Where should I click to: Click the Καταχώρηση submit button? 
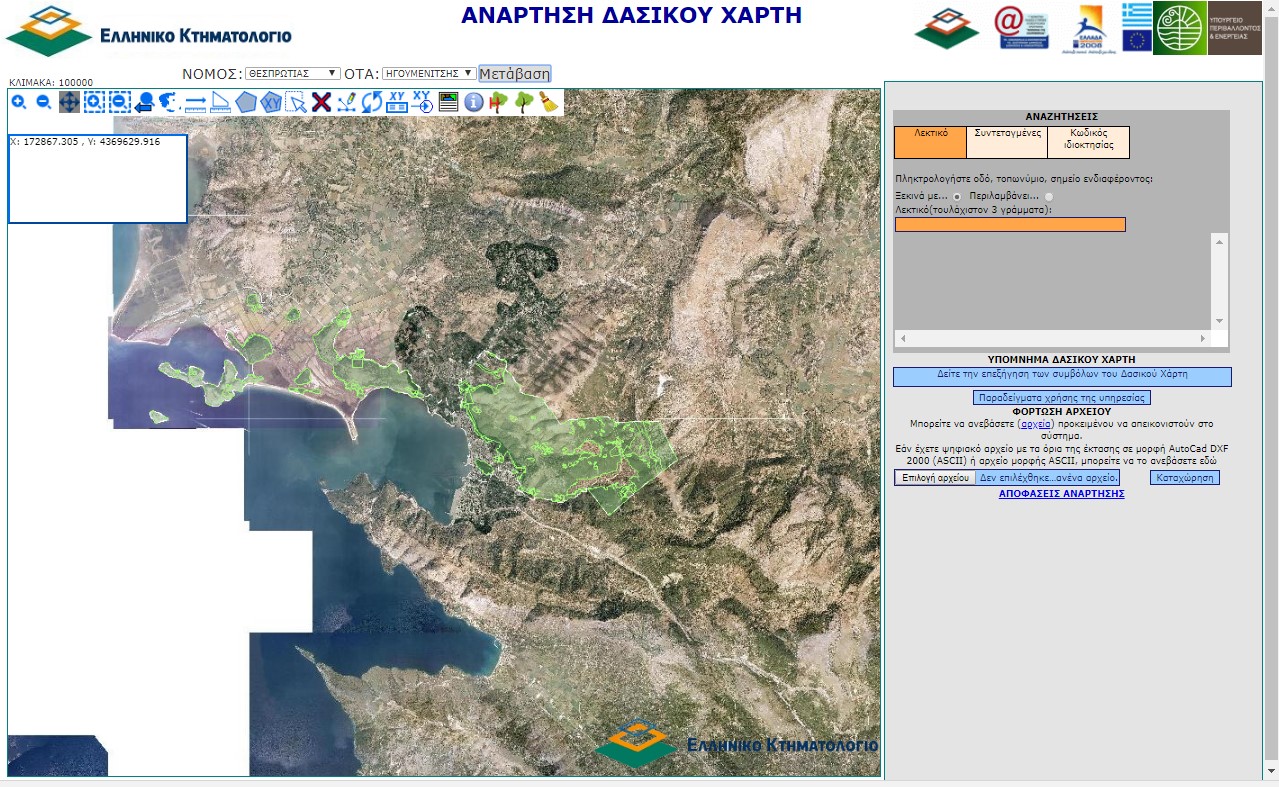tap(1184, 478)
